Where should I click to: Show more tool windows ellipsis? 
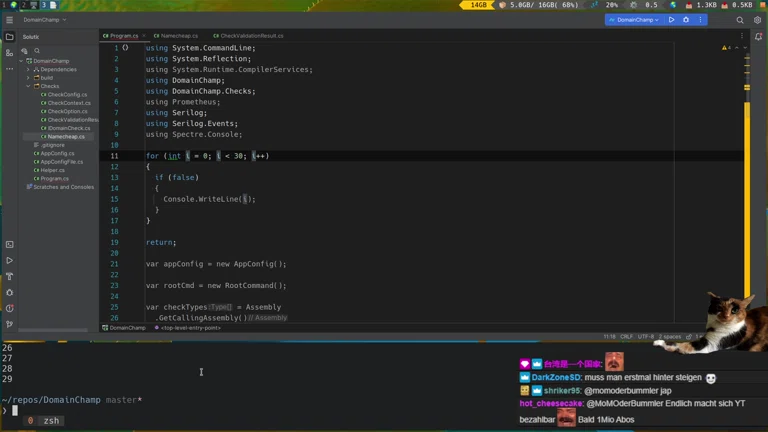(x=9, y=69)
